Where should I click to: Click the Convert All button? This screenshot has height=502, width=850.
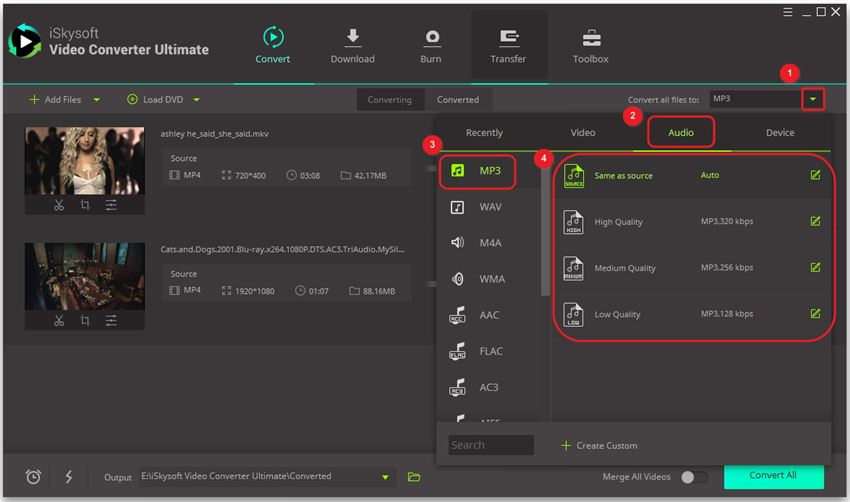[x=773, y=476]
